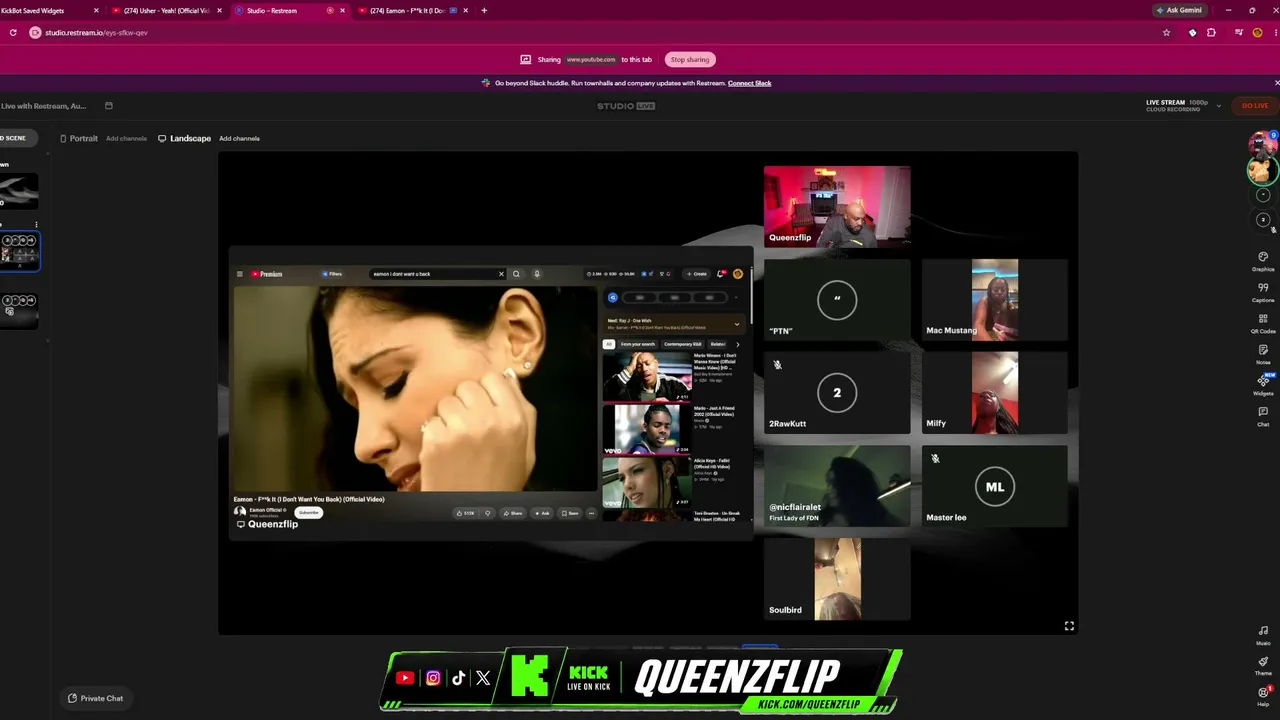Select the Milfy guest tile

point(994,392)
